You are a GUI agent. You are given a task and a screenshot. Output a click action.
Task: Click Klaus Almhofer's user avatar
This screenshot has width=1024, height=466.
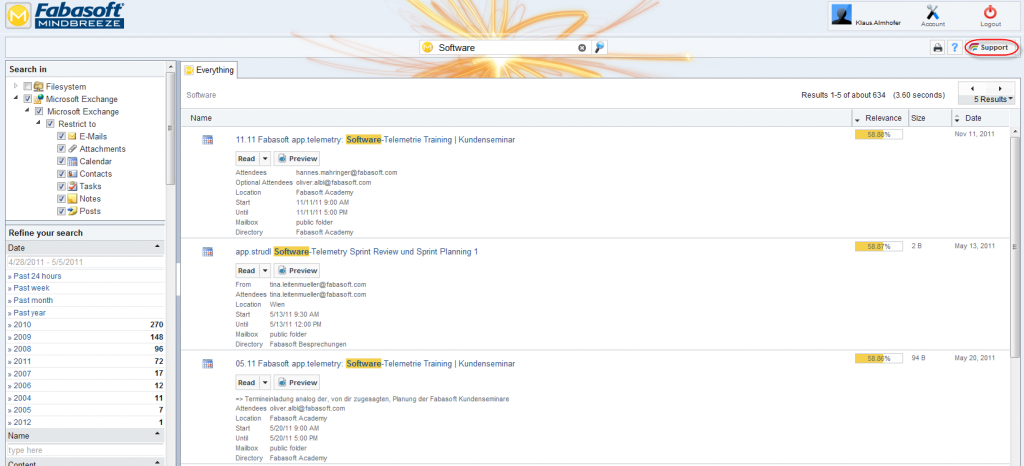841,15
